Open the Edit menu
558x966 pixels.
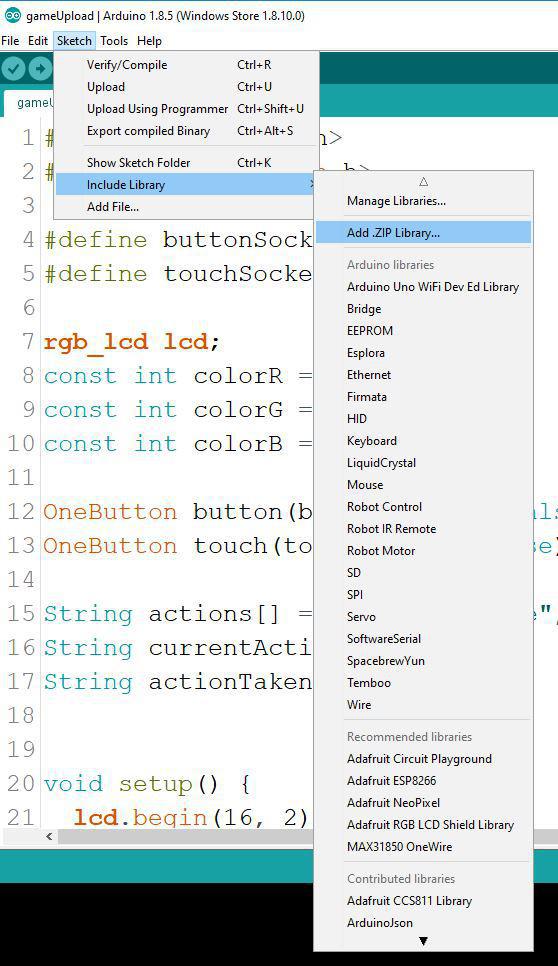(38, 41)
